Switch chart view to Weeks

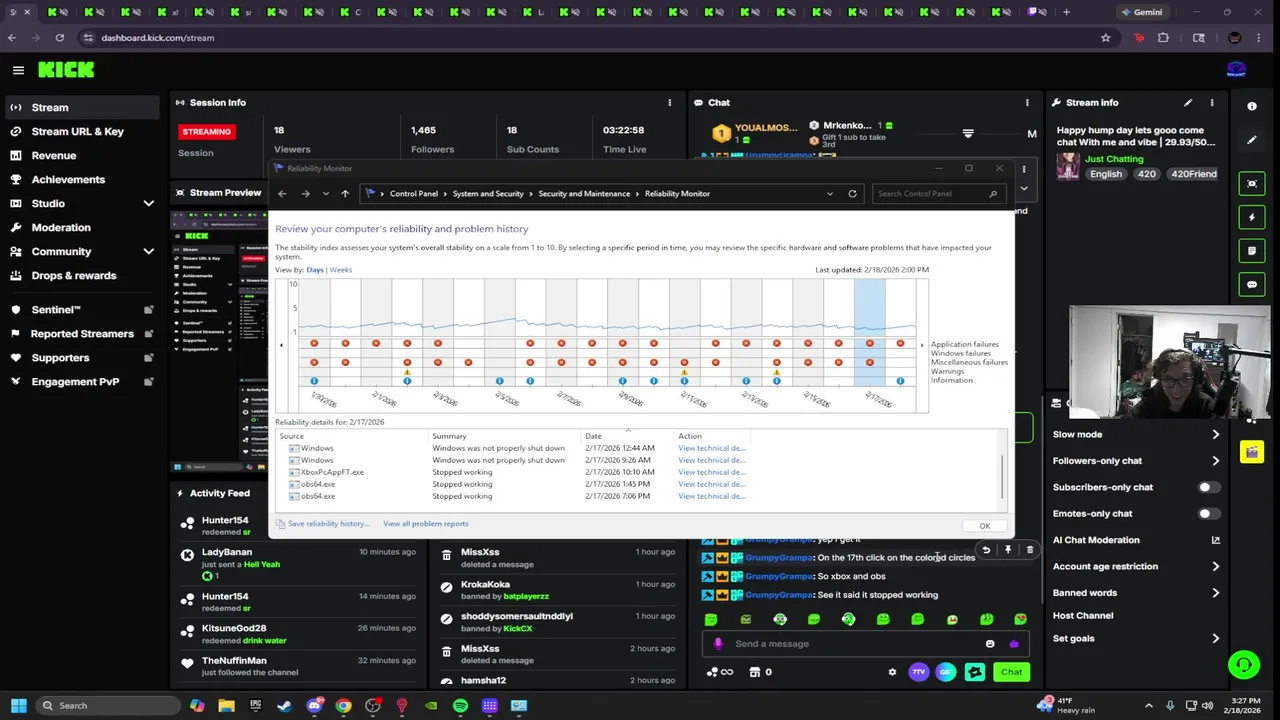[341, 270]
